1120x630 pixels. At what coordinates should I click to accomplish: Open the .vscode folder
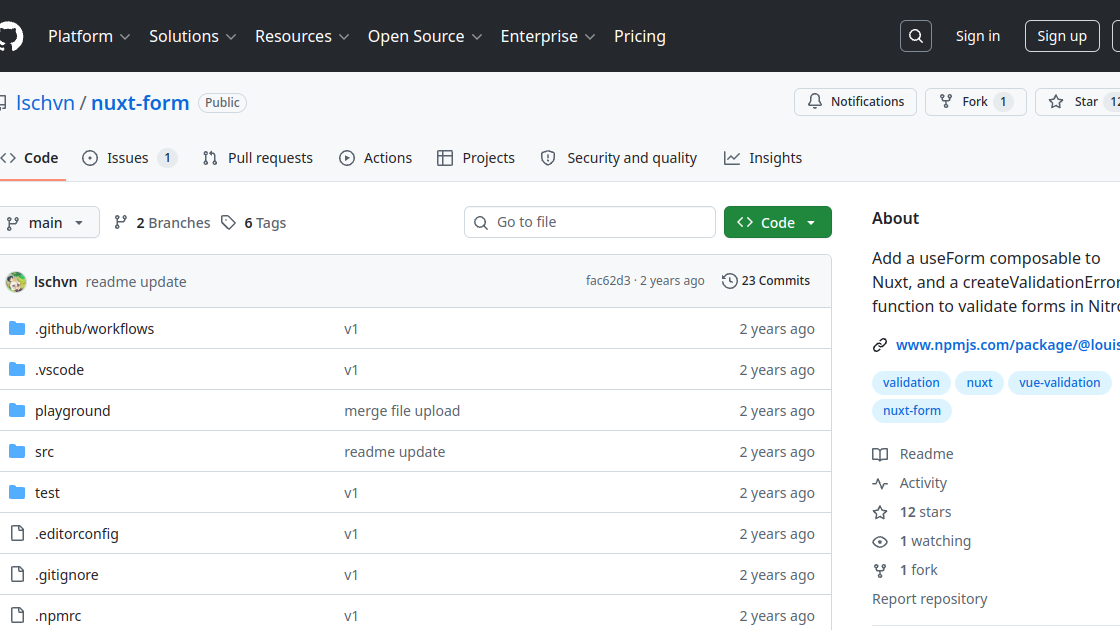tap(59, 370)
